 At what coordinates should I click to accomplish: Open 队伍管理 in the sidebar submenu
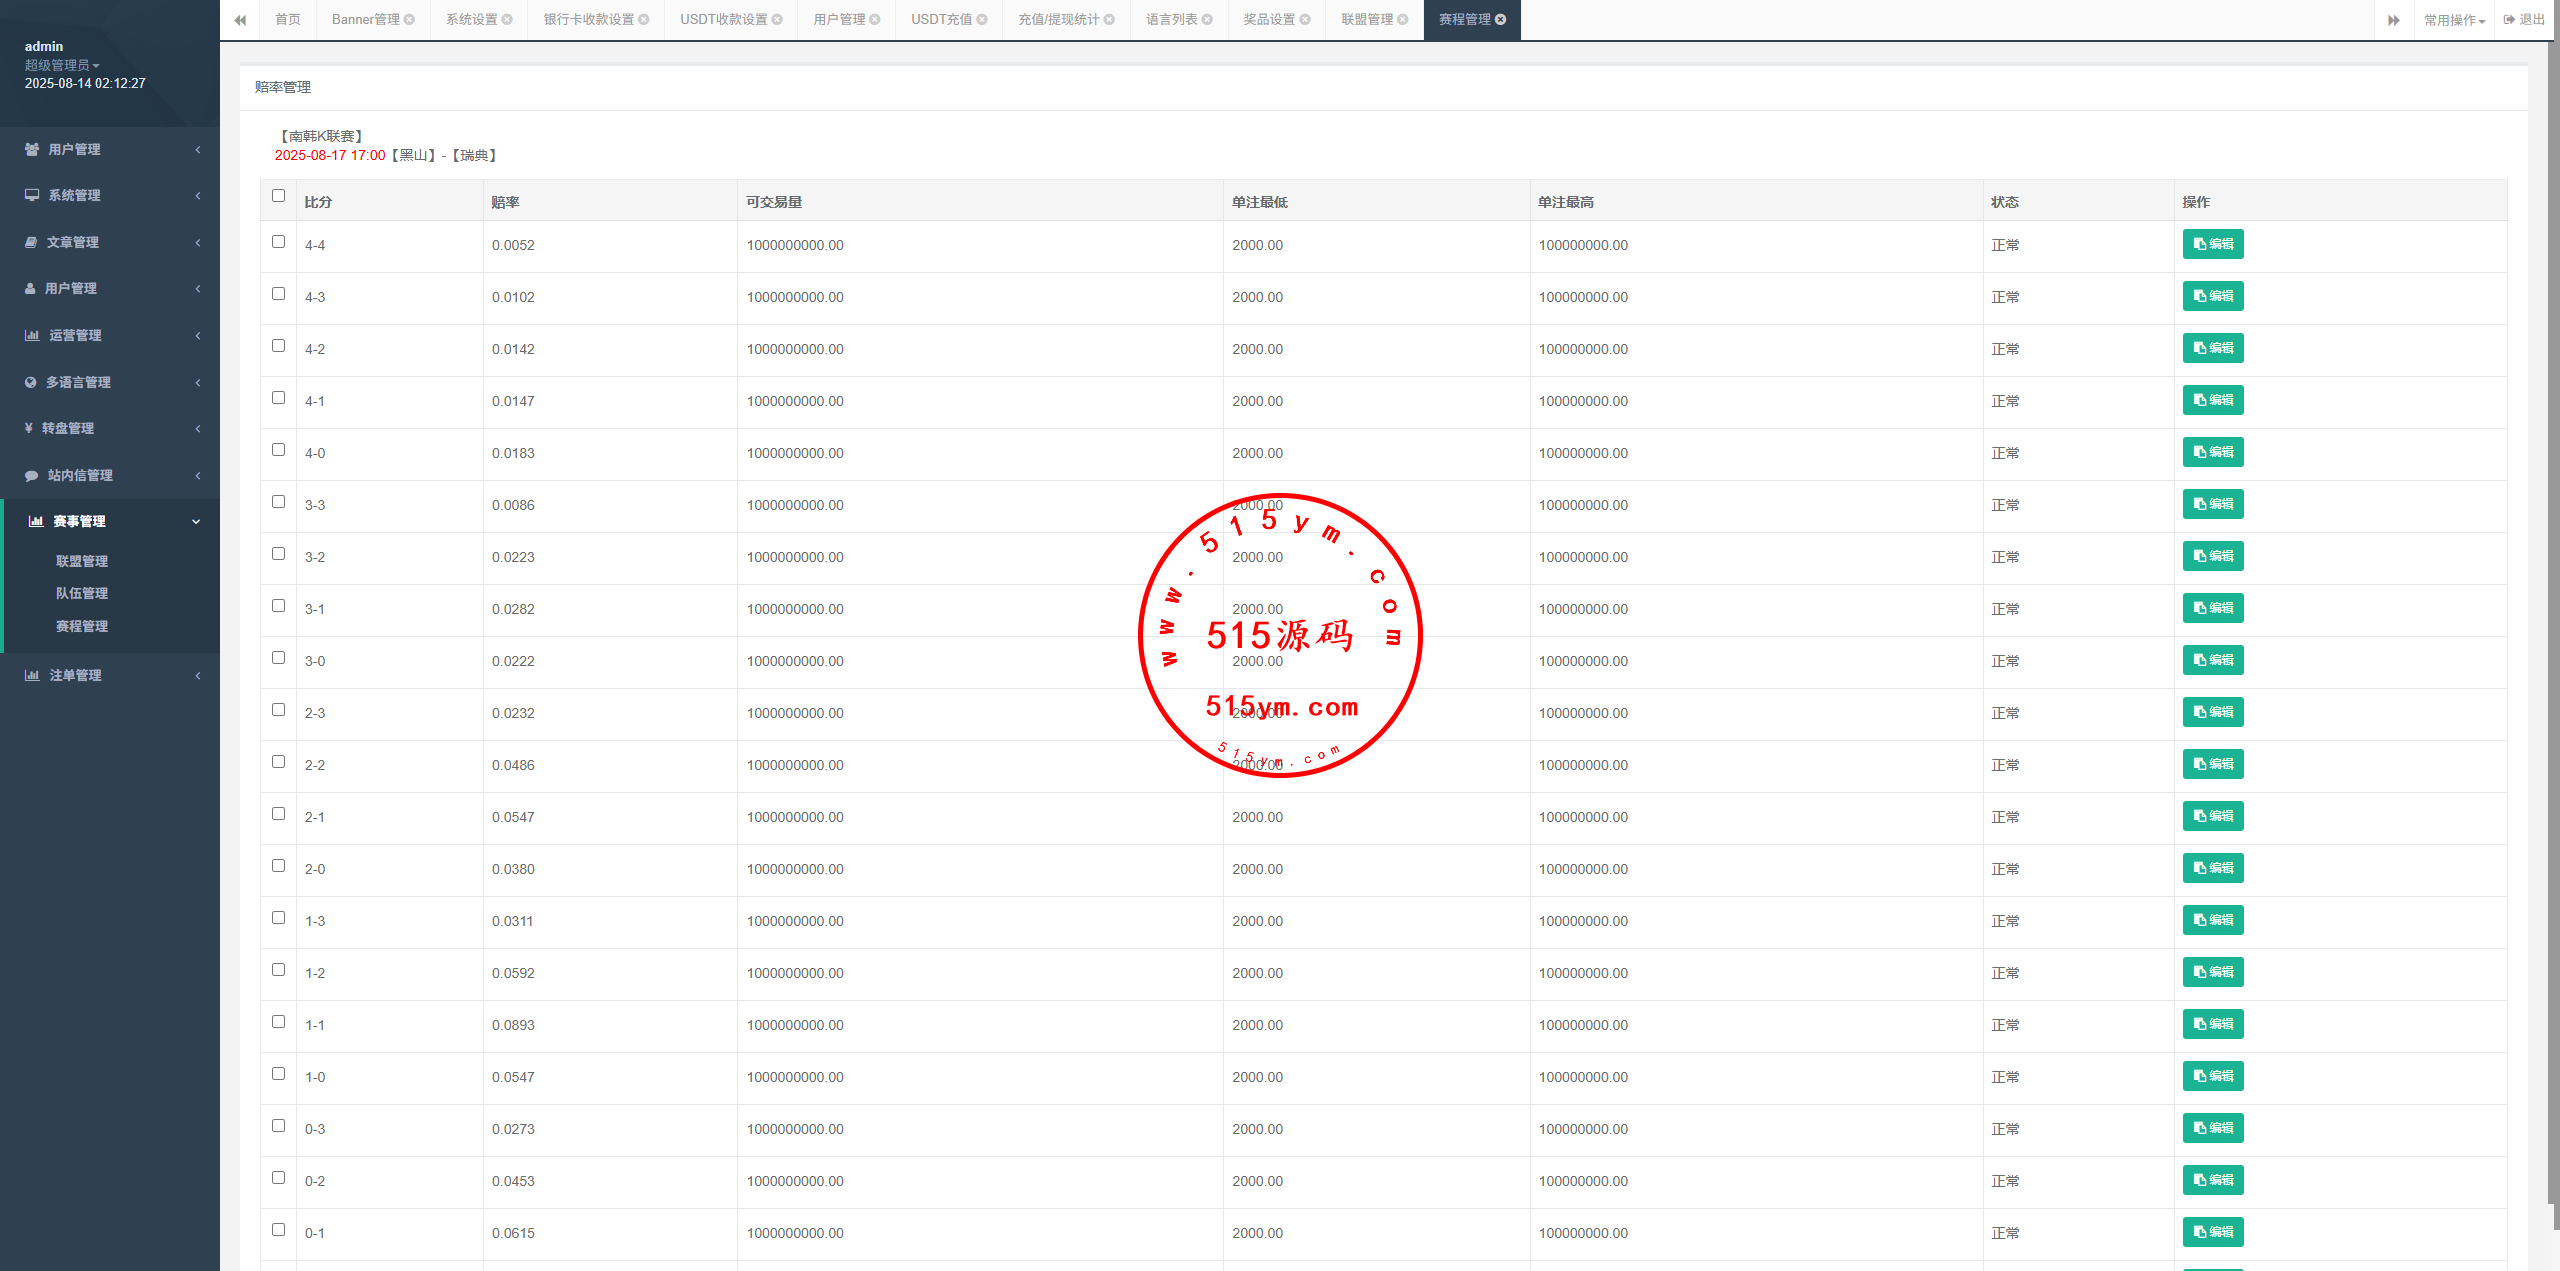tap(82, 593)
